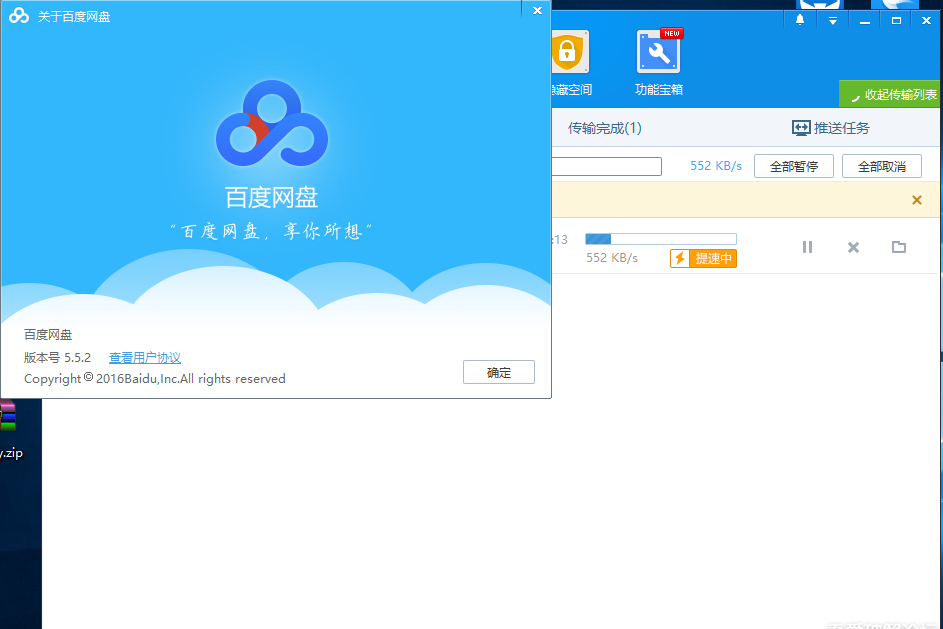Open the 隐藏空间 lock icon

tap(569, 52)
